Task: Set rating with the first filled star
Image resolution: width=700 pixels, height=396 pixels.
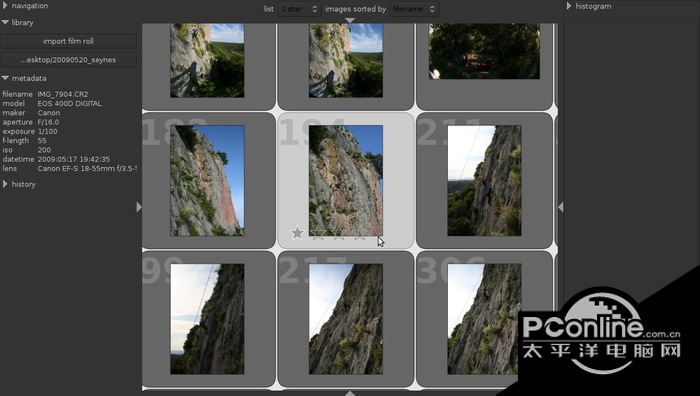Action: [297, 233]
